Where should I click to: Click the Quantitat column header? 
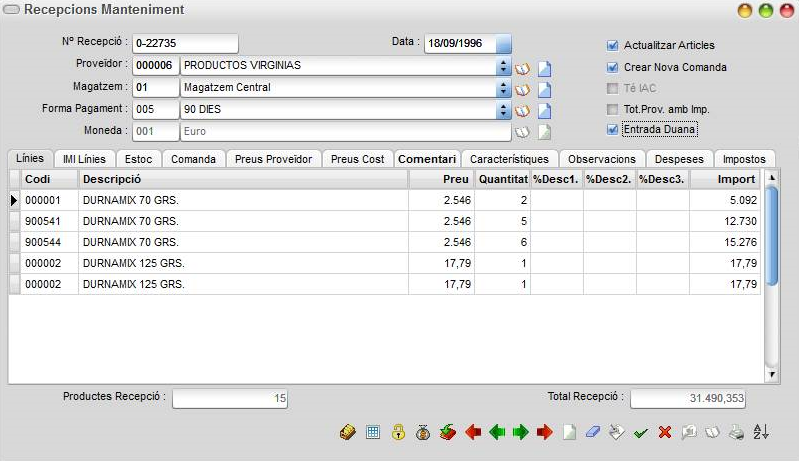pos(502,179)
